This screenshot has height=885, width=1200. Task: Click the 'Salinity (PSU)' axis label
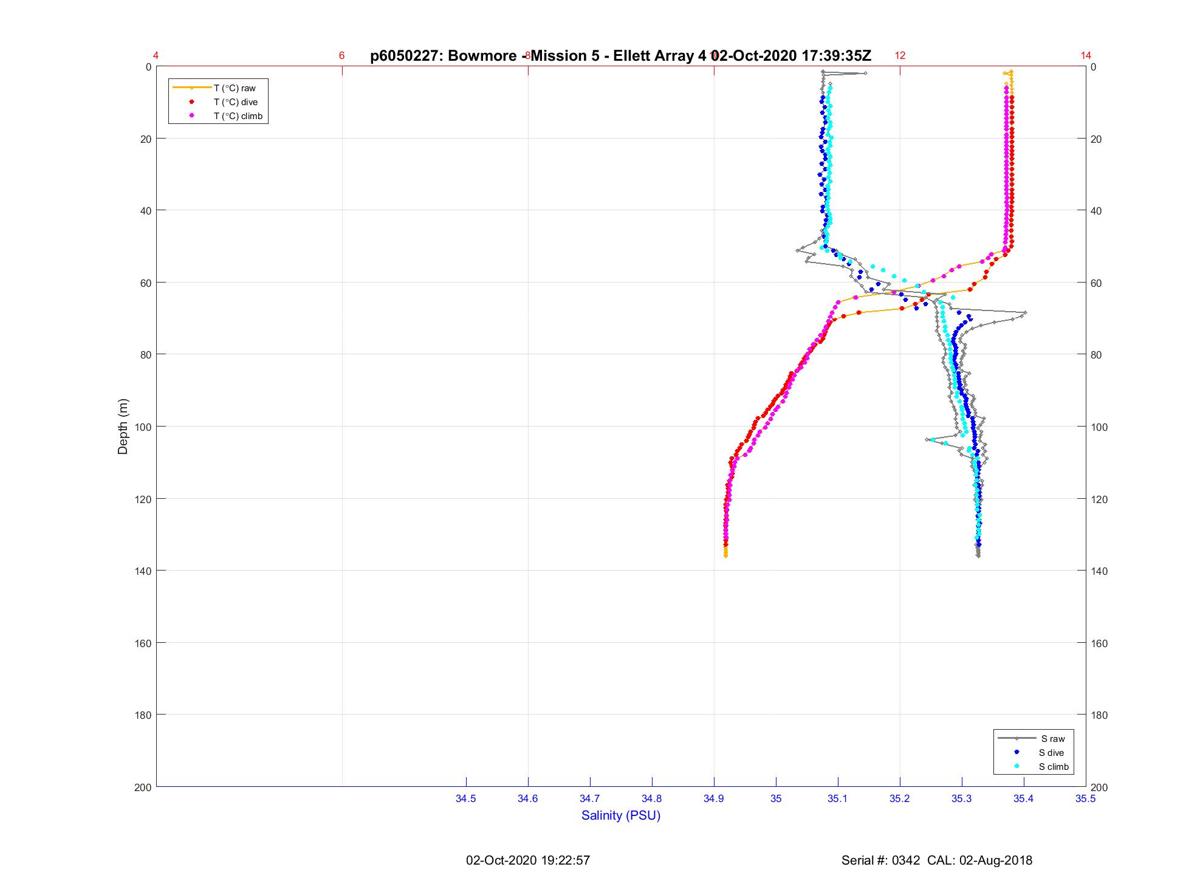[621, 816]
